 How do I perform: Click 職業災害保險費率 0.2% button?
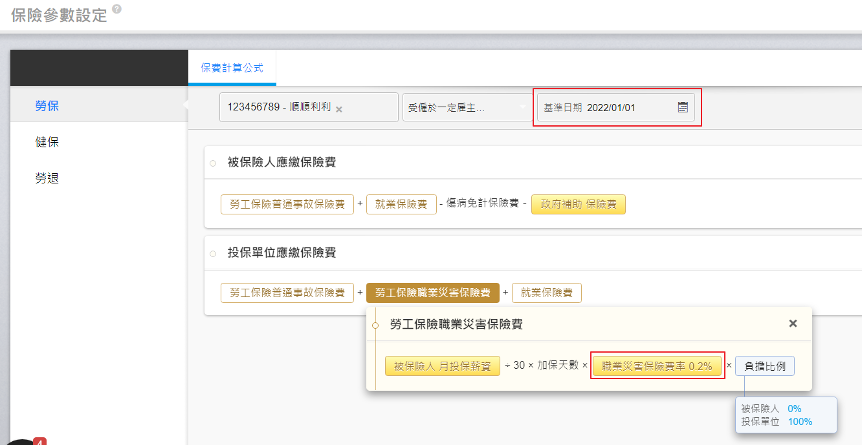656,366
